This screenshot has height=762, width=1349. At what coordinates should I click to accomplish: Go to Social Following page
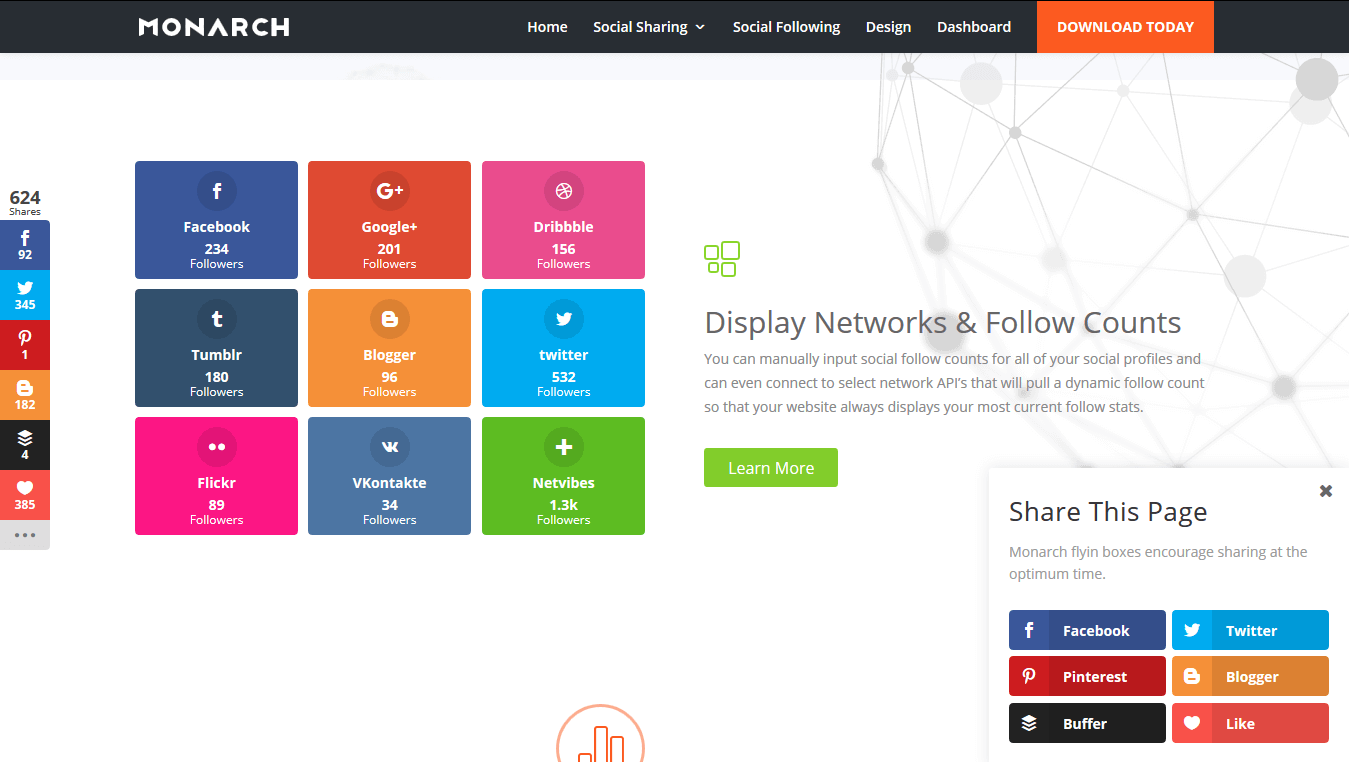tap(786, 27)
